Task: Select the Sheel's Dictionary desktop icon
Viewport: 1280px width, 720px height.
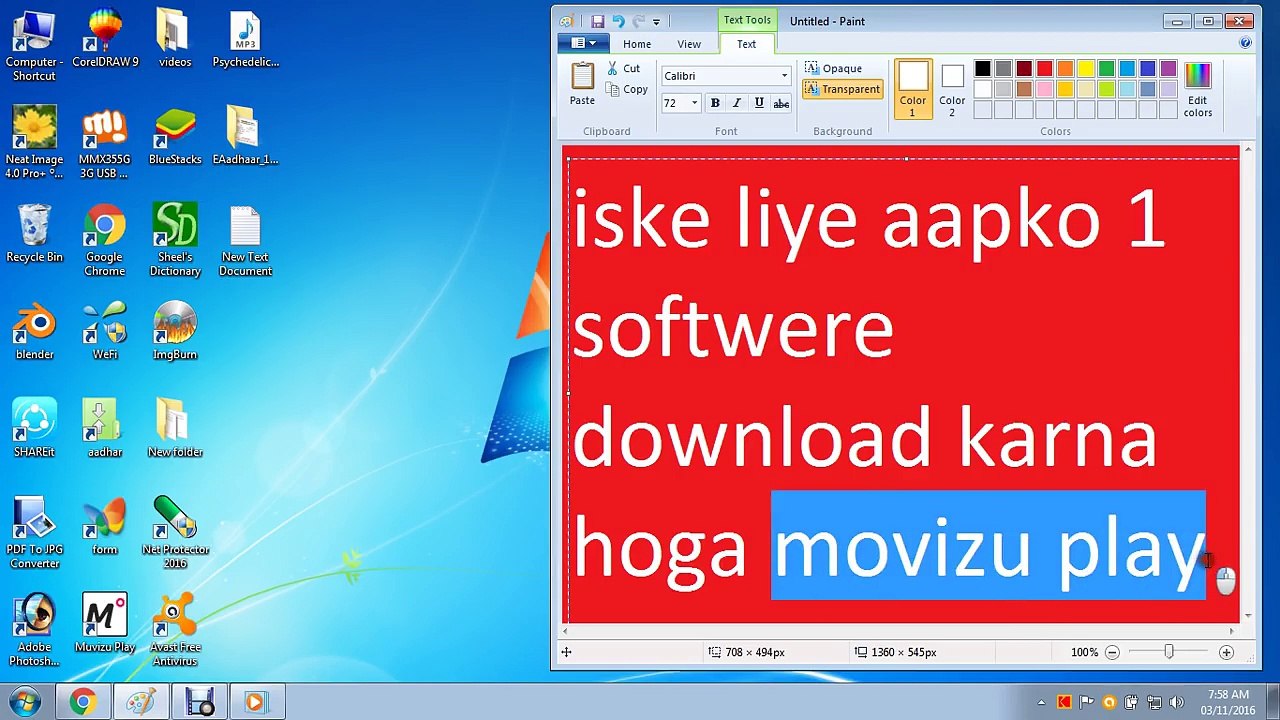Action: coord(175,241)
